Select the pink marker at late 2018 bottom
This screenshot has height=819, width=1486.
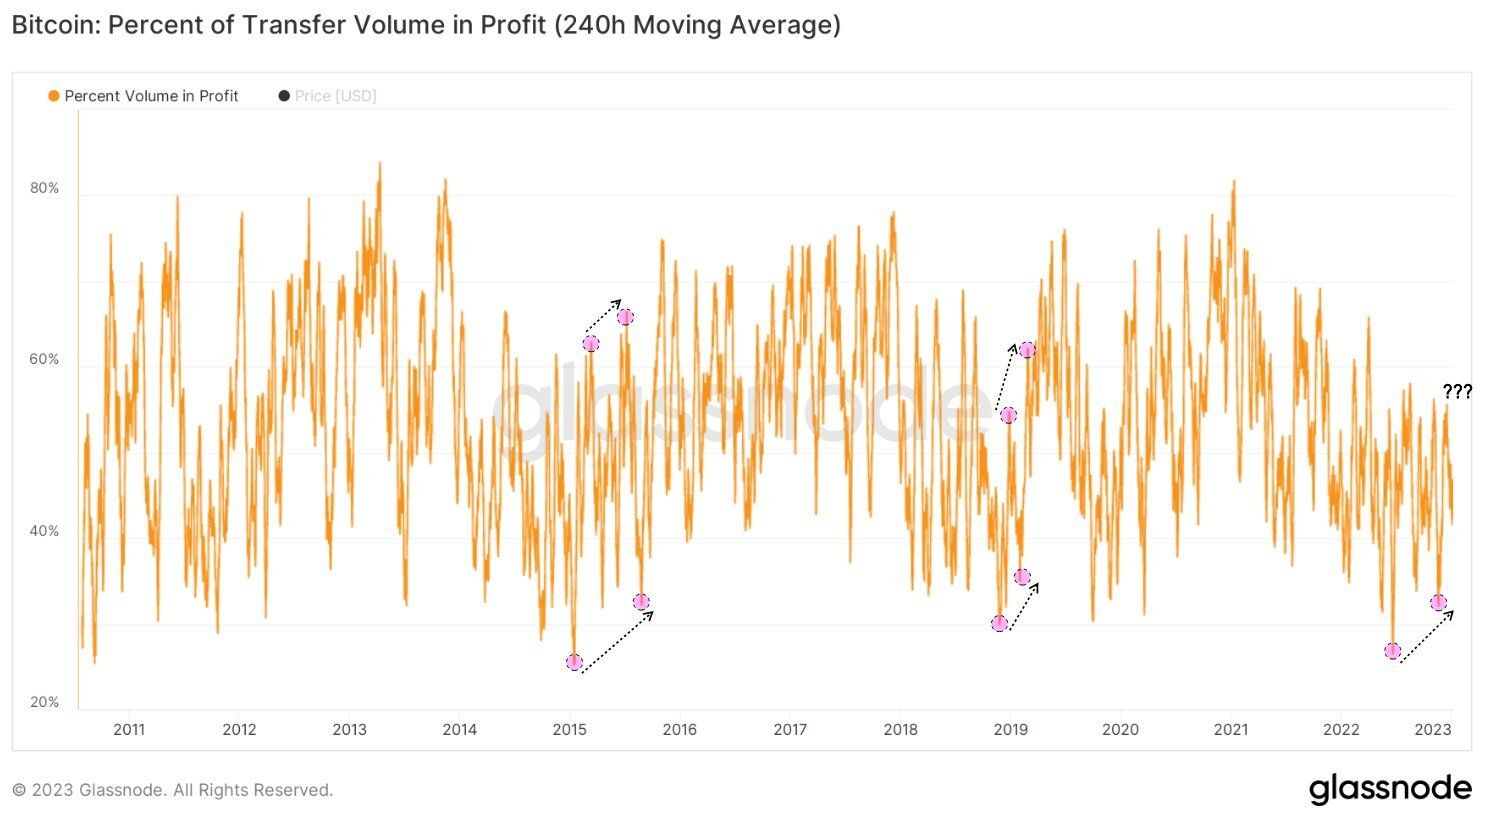pos(999,623)
